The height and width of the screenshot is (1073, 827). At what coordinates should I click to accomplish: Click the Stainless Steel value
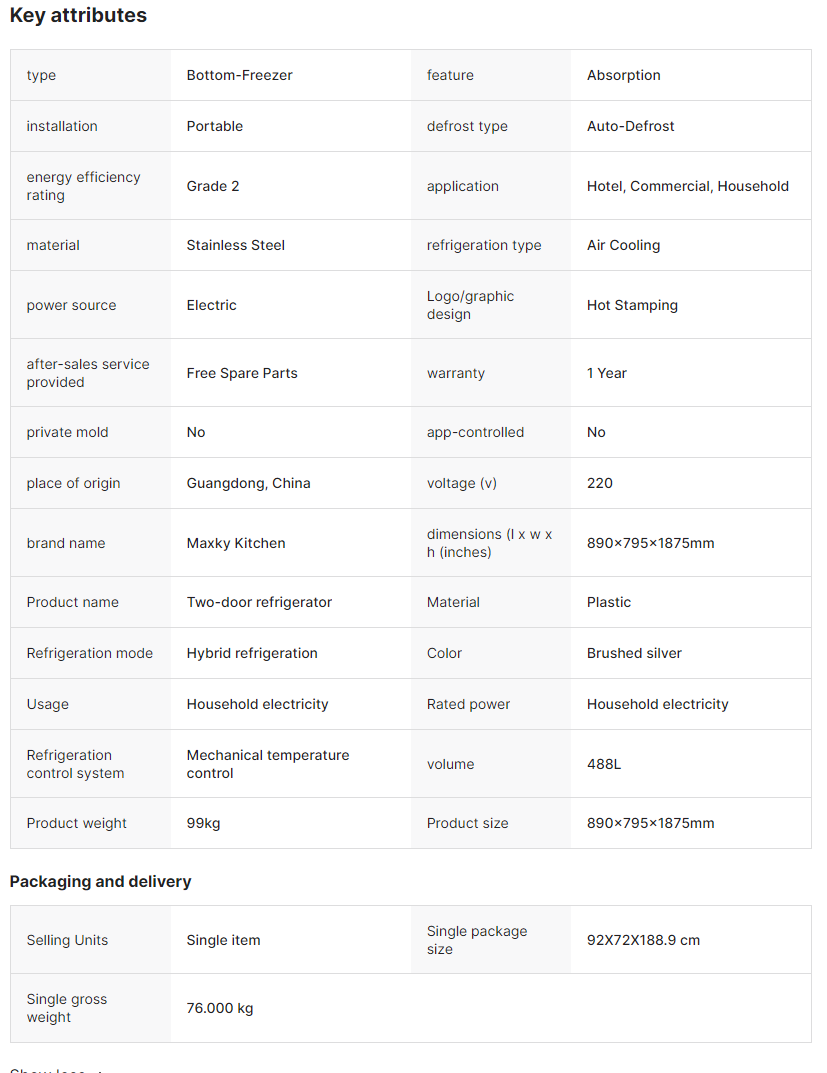click(236, 245)
